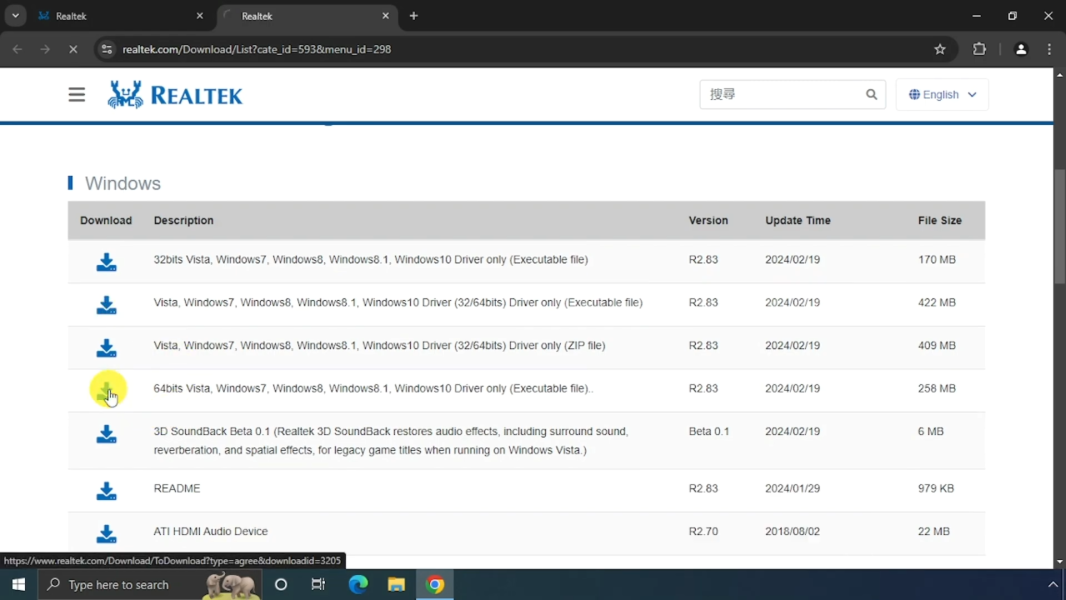Click the browser address bar URL
1066x600 pixels.
(x=256, y=49)
